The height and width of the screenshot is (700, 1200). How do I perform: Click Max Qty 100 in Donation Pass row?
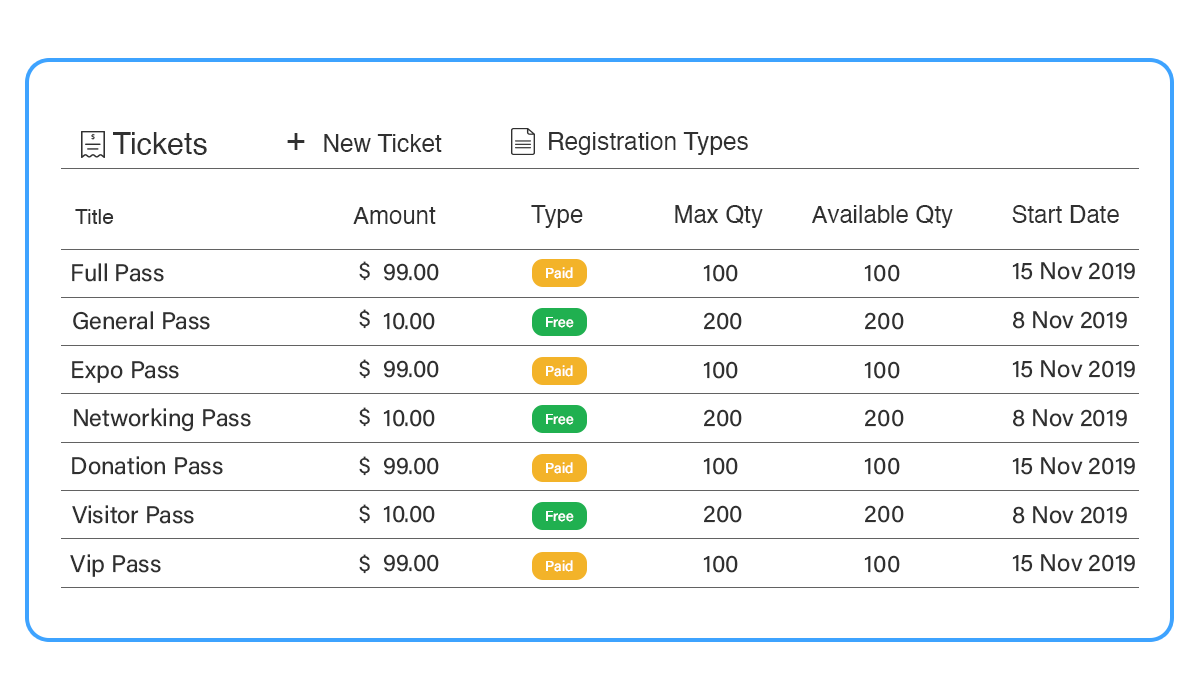(721, 466)
